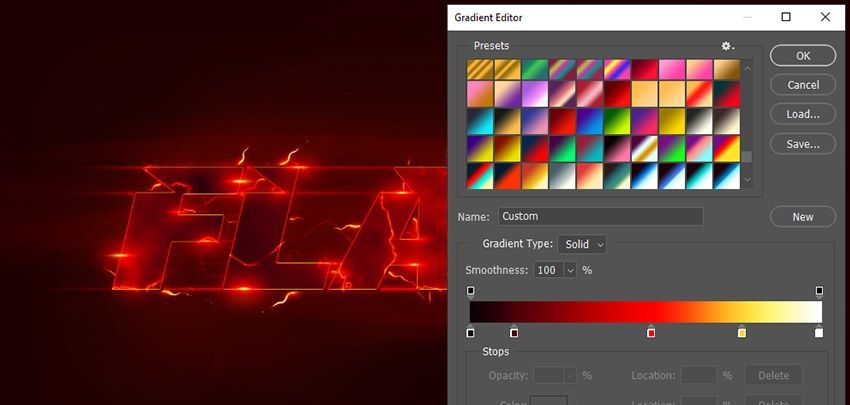This screenshot has height=405, width=850.
Task: Select the right black opacity stop
Action: 819,292
